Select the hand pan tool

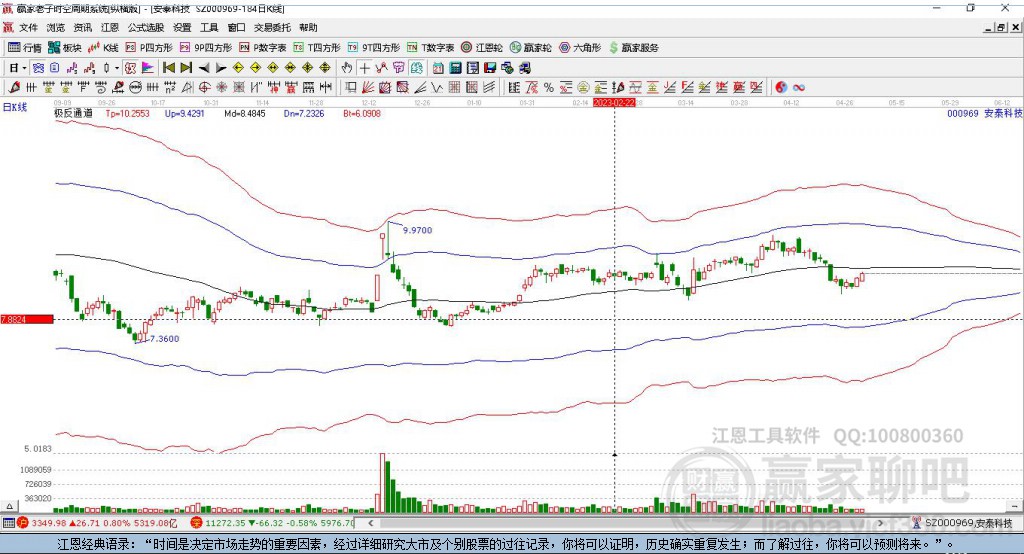point(347,68)
